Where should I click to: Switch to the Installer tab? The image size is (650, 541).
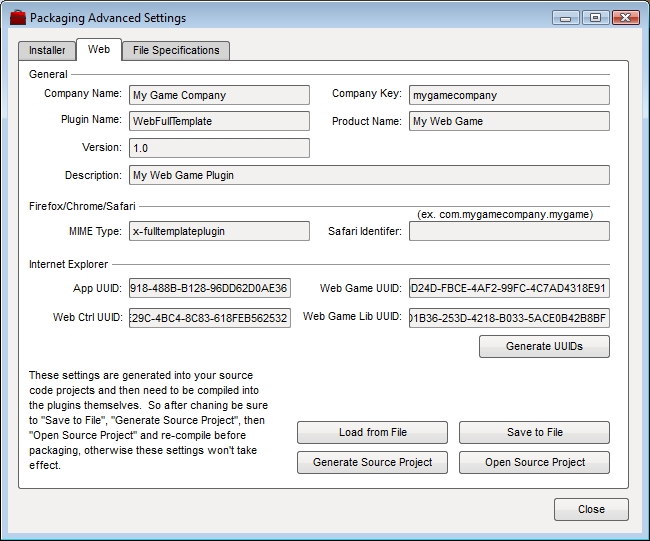[47, 51]
